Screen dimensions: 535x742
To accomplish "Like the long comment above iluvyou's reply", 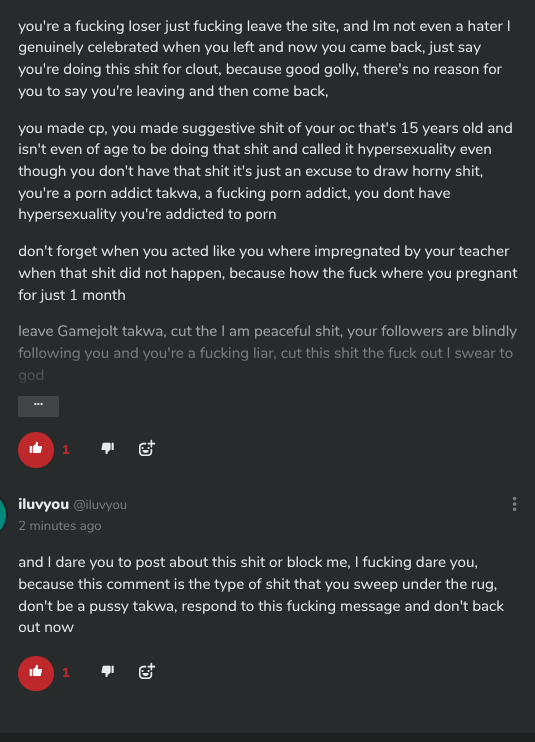I will point(36,449).
